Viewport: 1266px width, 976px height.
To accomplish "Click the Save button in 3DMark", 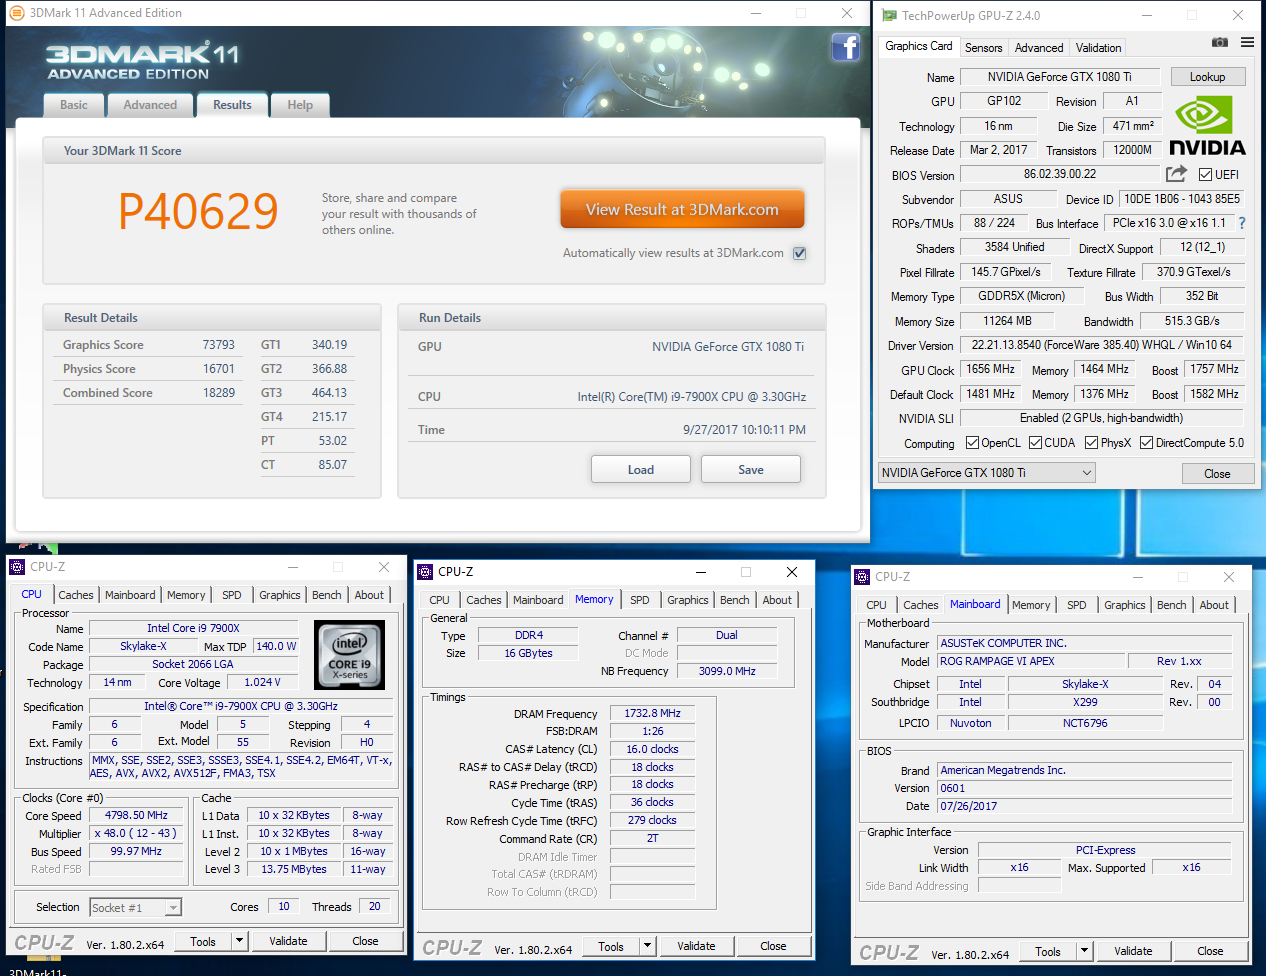I will [x=751, y=470].
